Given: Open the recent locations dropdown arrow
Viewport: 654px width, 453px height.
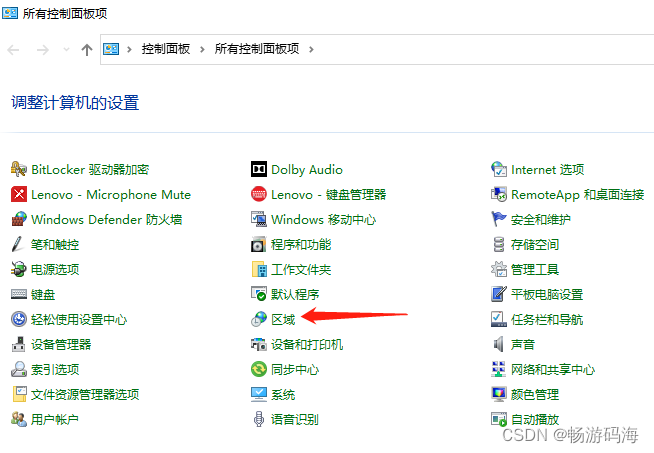Looking at the screenshot, I should [x=66, y=50].
